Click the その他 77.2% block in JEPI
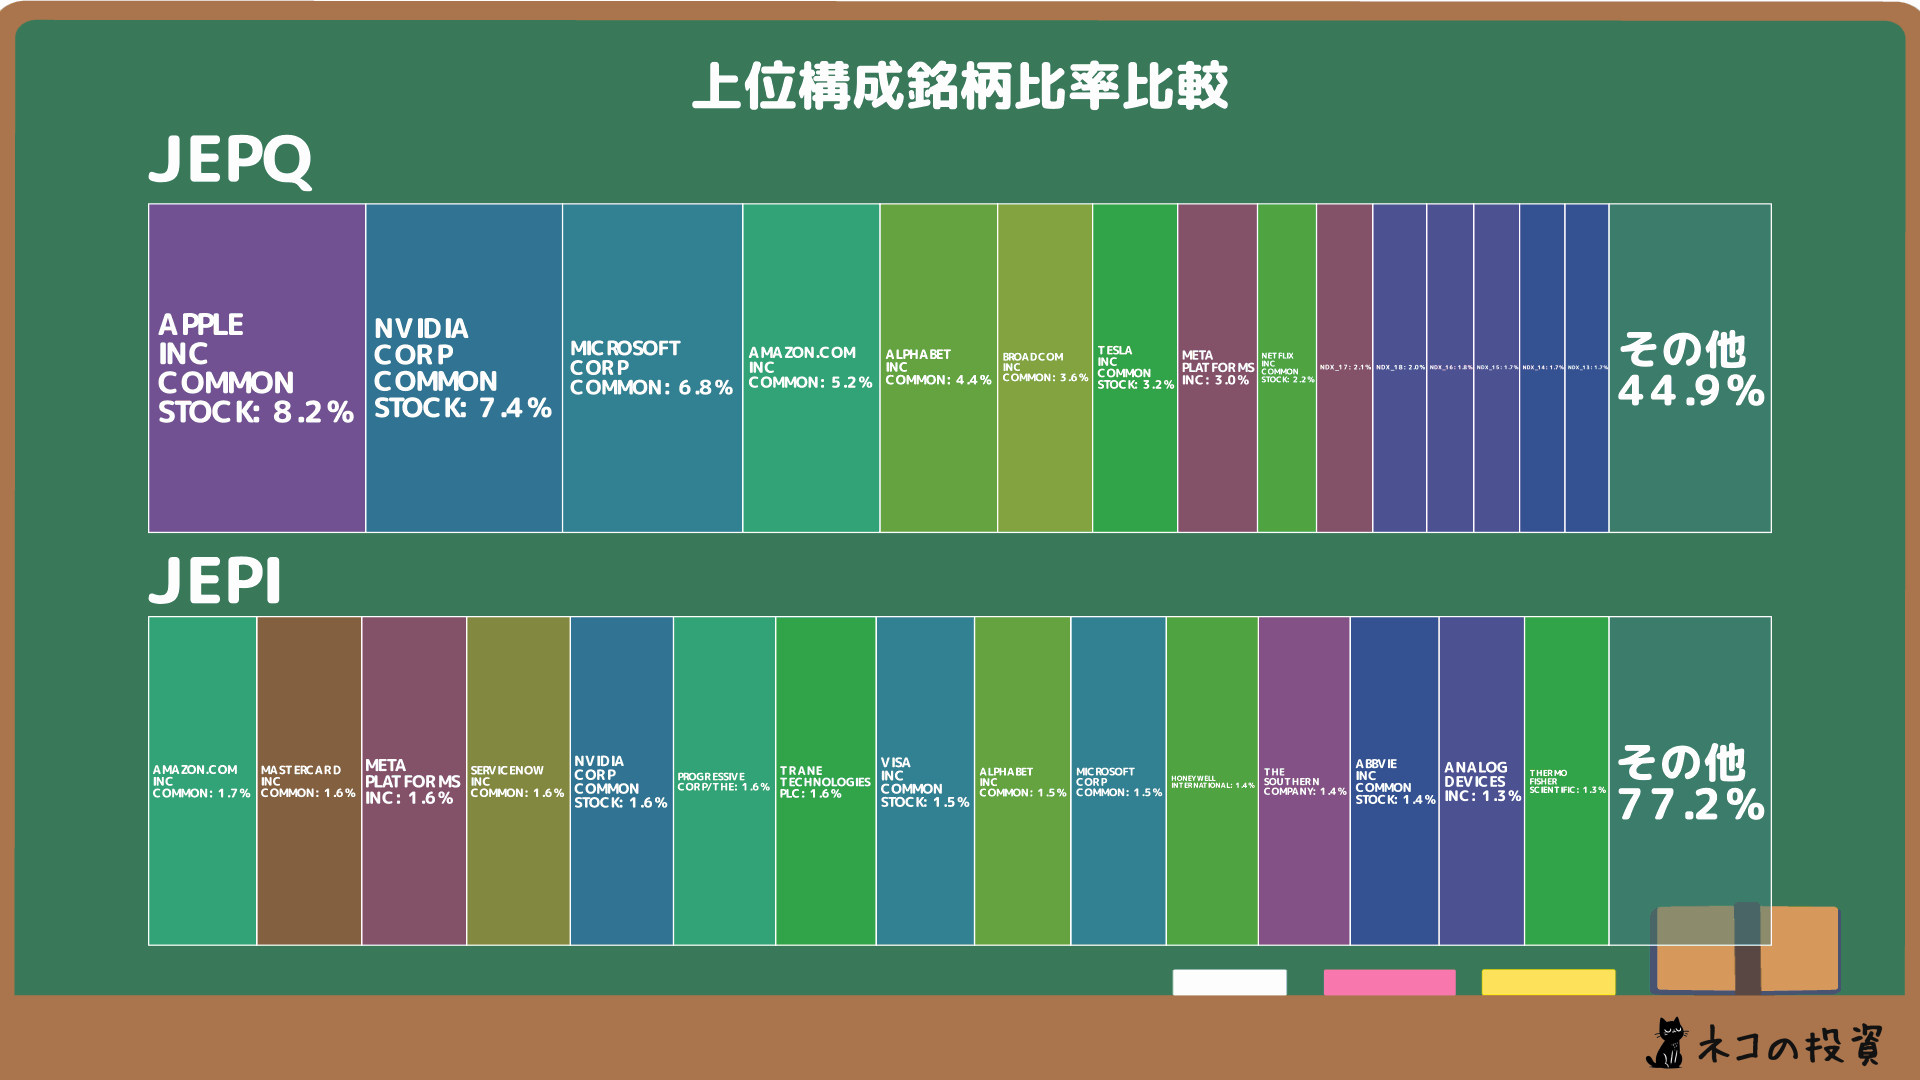Viewport: 1920px width, 1080px height. [x=1690, y=781]
